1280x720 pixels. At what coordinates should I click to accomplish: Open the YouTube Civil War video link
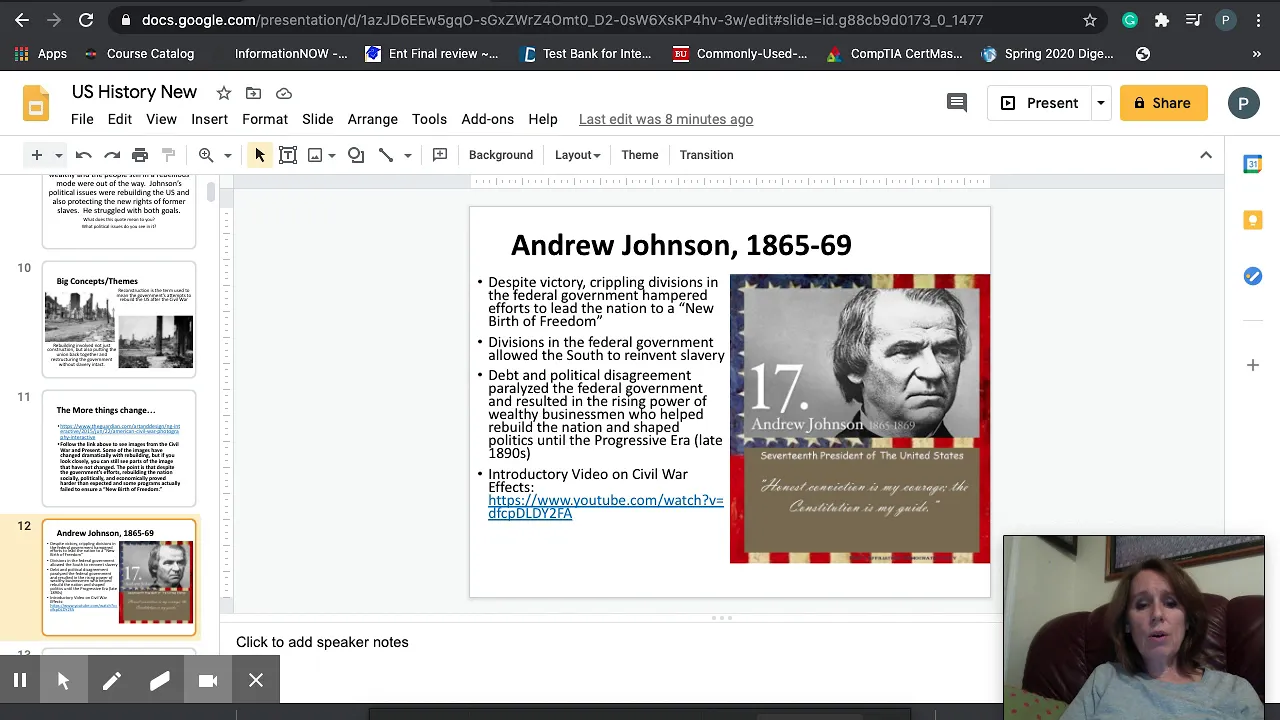[605, 506]
